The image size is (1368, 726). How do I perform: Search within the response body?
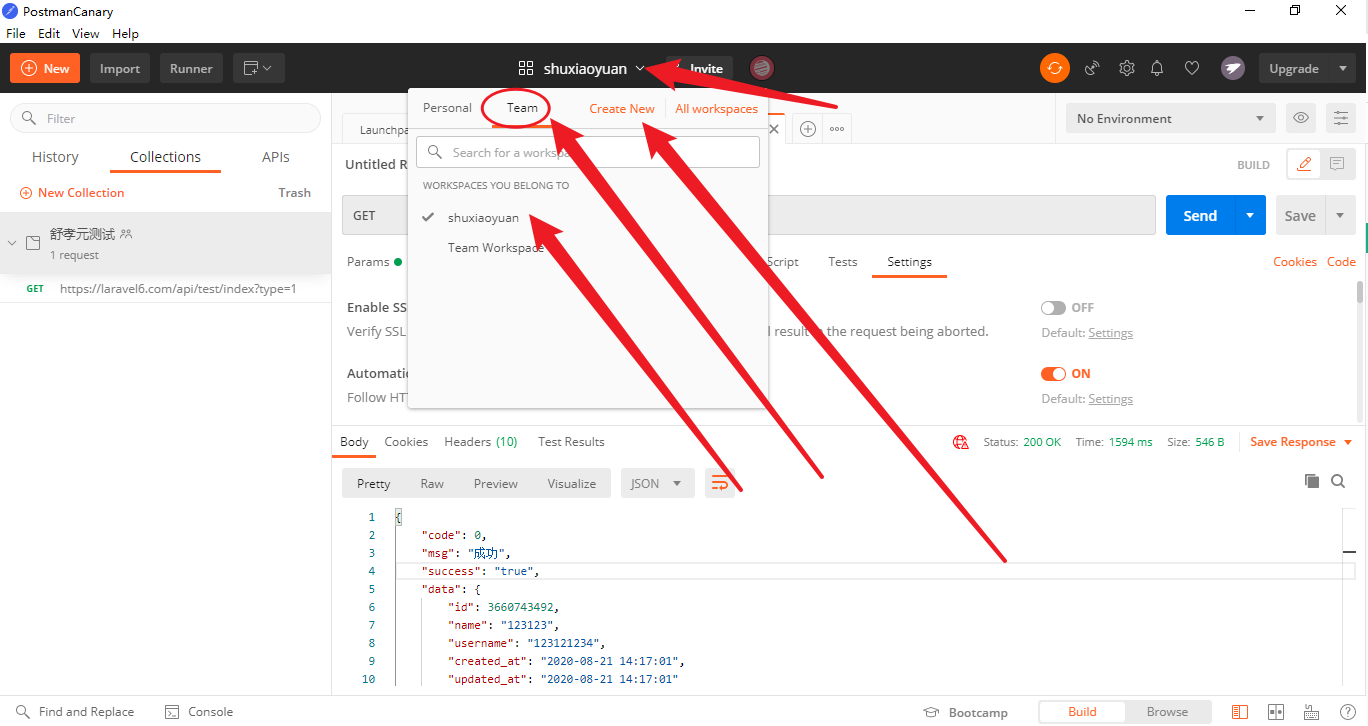1338,481
